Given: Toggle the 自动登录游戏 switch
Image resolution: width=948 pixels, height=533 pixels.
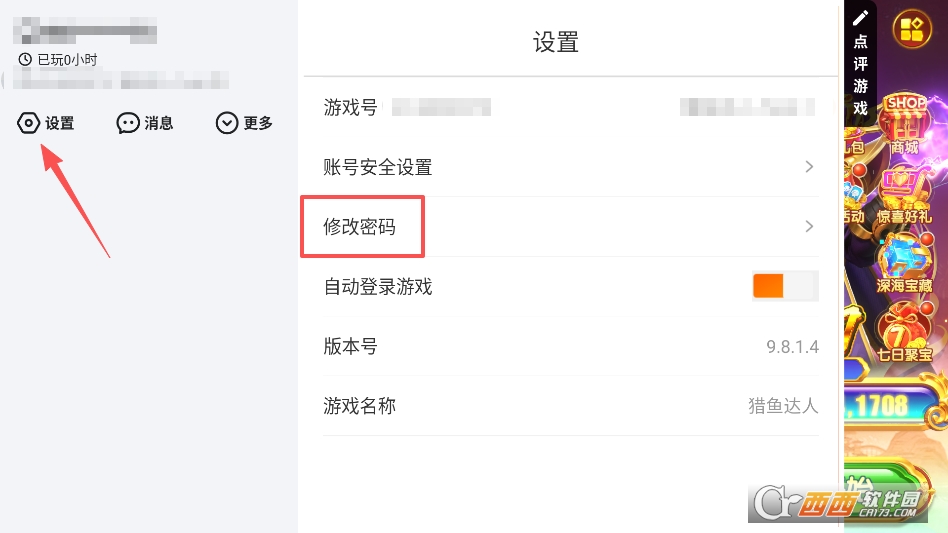Looking at the screenshot, I should pos(785,286).
